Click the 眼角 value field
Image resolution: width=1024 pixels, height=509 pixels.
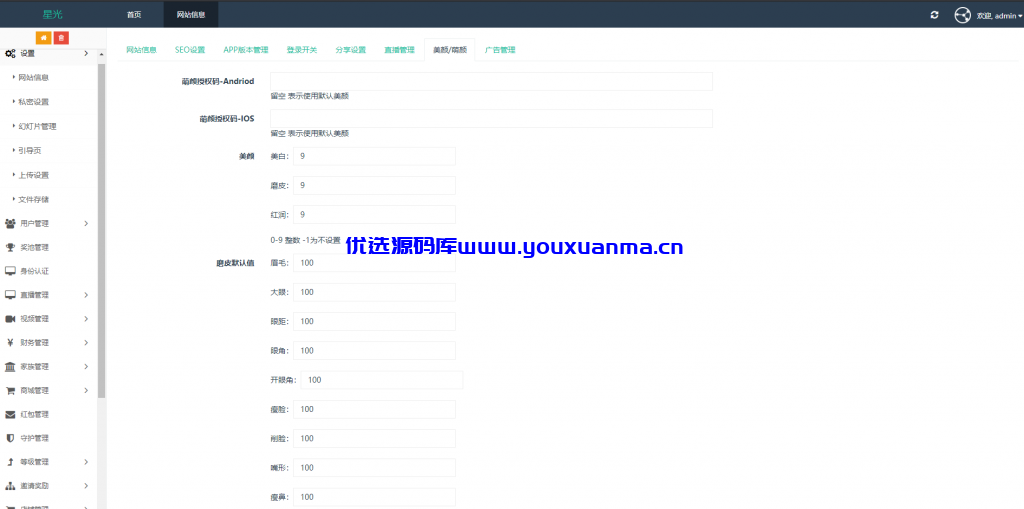coord(374,351)
